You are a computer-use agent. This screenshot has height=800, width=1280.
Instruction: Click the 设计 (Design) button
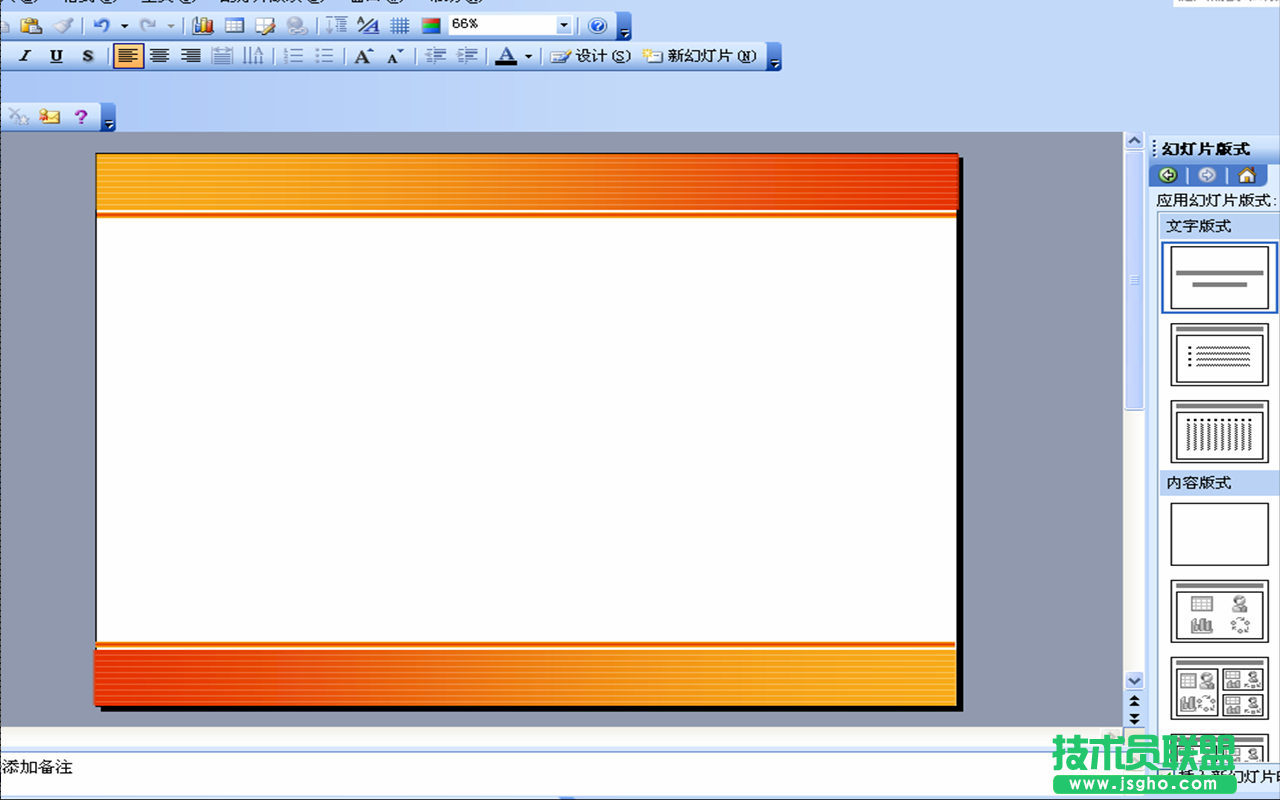(x=591, y=56)
